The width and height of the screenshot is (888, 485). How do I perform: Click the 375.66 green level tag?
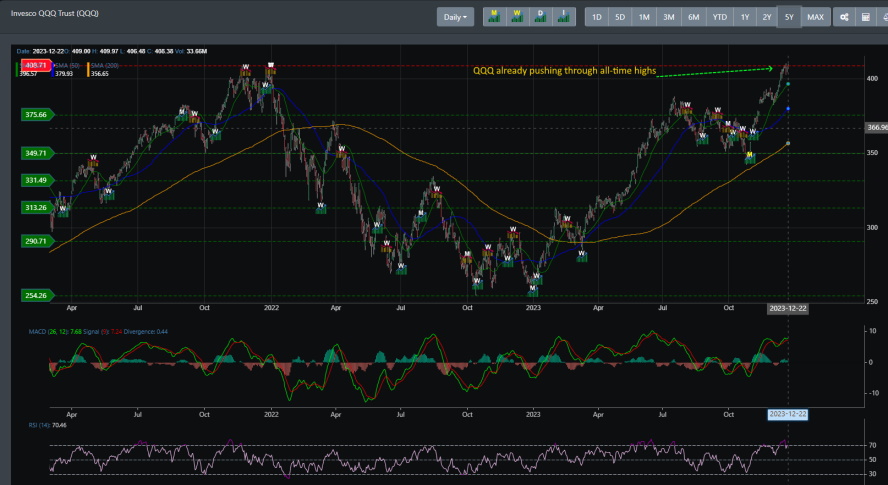pos(36,114)
